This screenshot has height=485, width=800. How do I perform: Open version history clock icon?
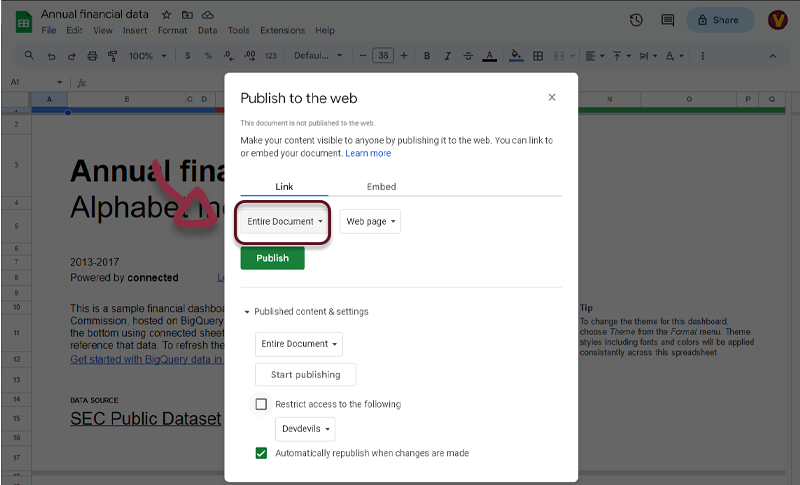tap(636, 20)
